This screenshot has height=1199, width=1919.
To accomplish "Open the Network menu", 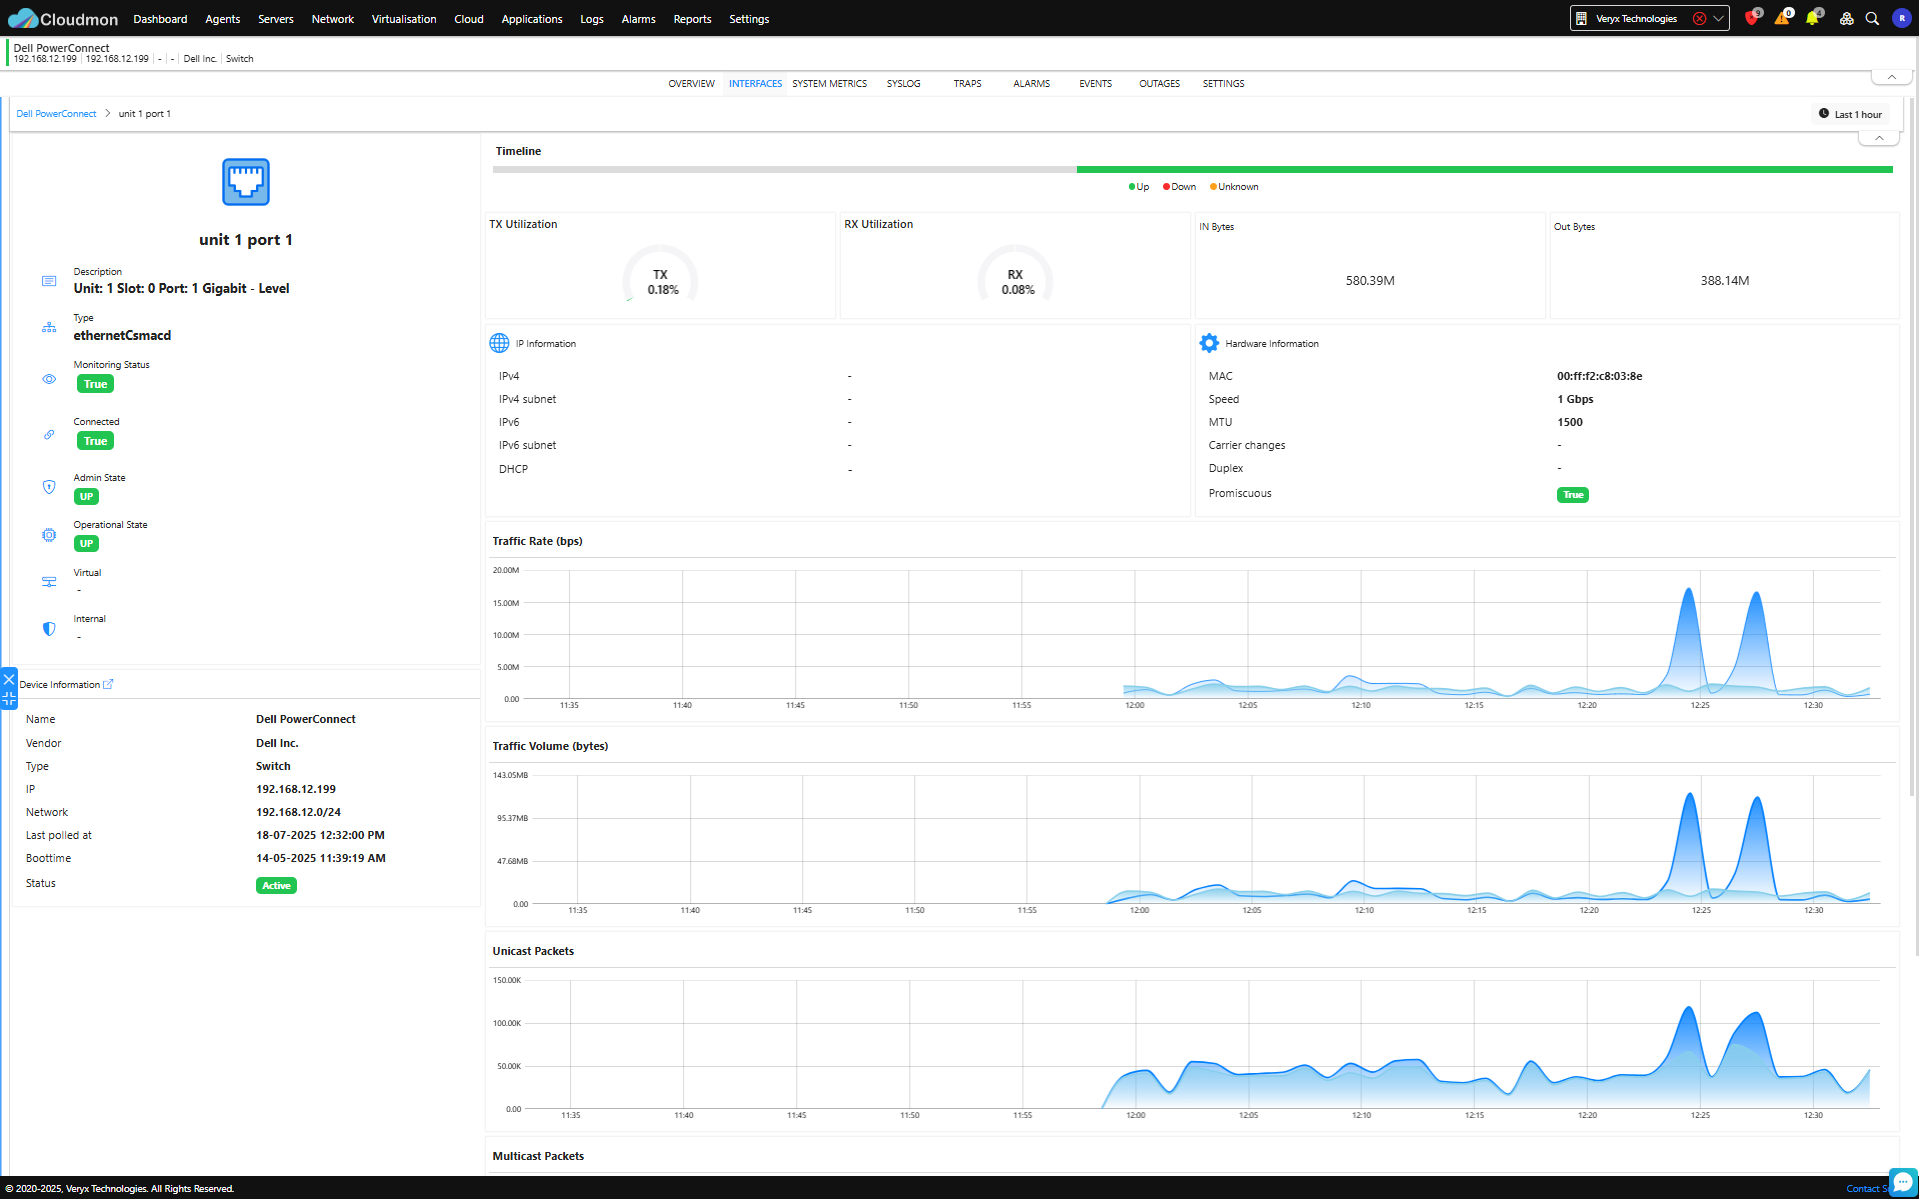I will [333, 19].
